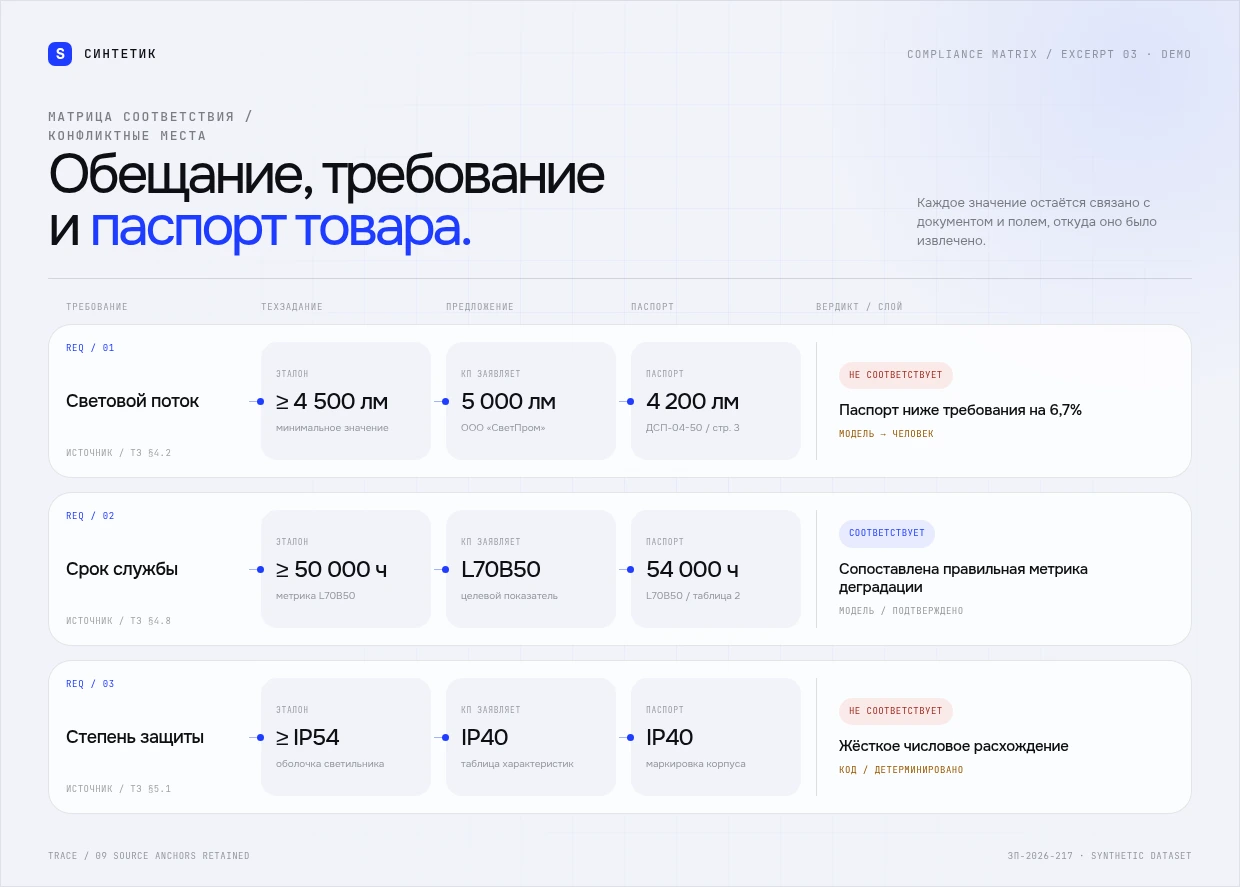This screenshot has height=887, width=1240.
Task: Click 'Жёсткое числовое расхождение' verdict
Action: click(x=954, y=746)
